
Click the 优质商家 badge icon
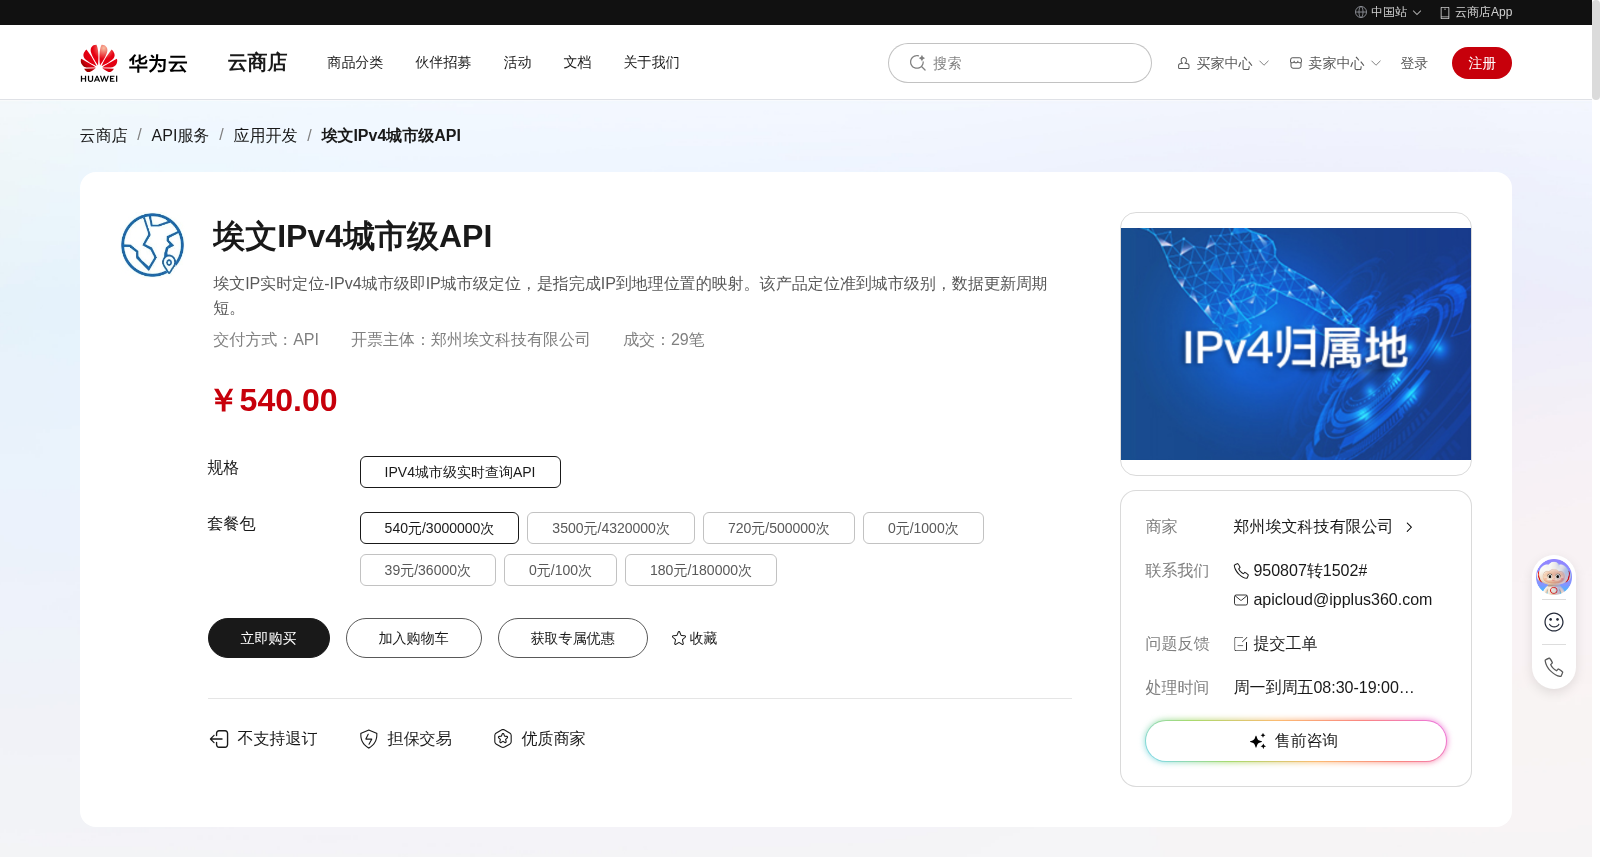pos(503,738)
